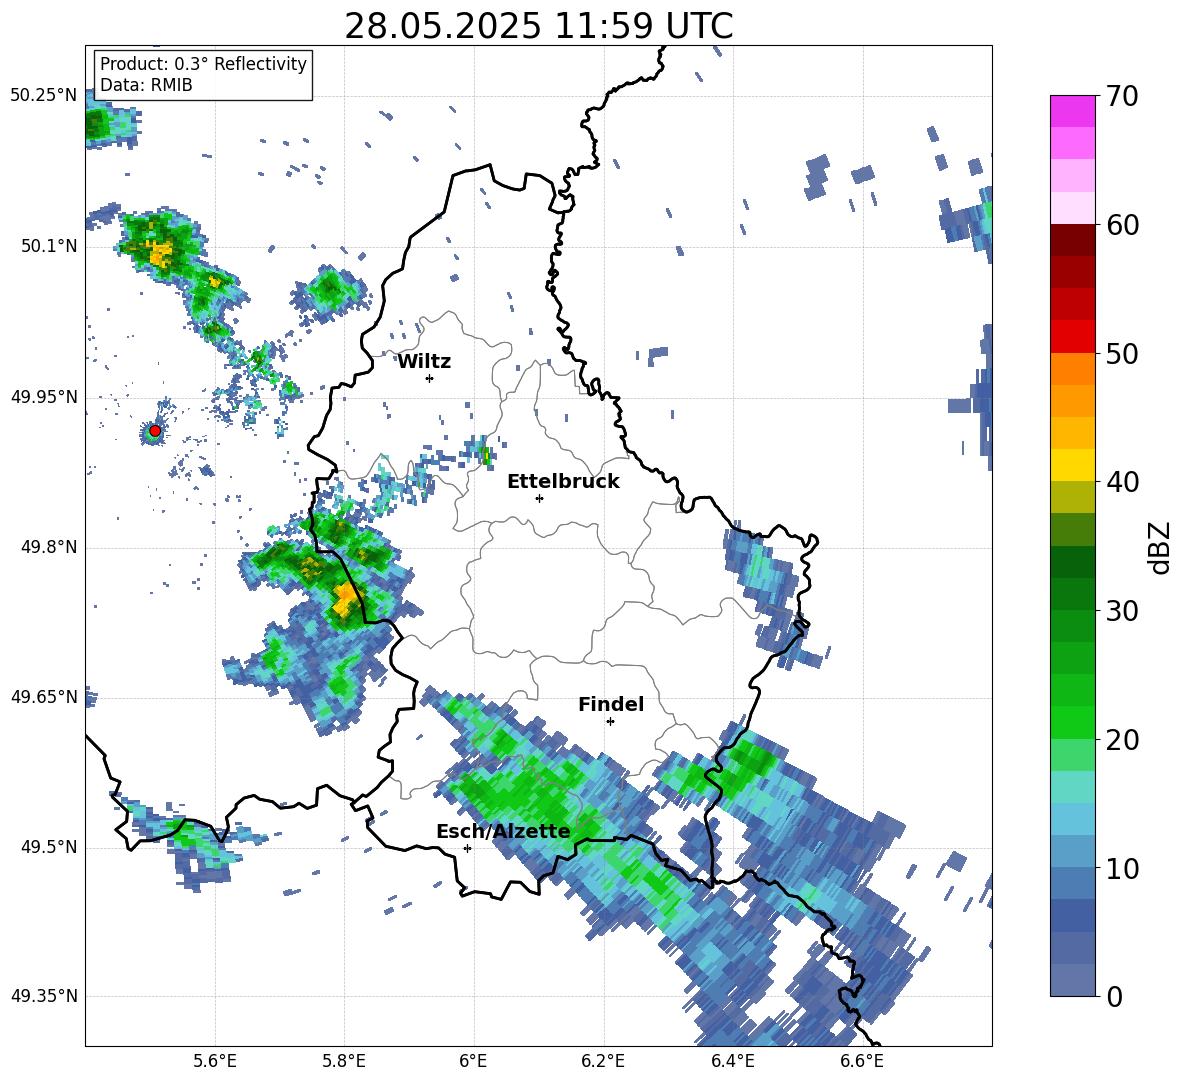Click the 40 colorbar tick label
Screen dimensions: 1184x1081
pyautogui.click(x=1122, y=482)
